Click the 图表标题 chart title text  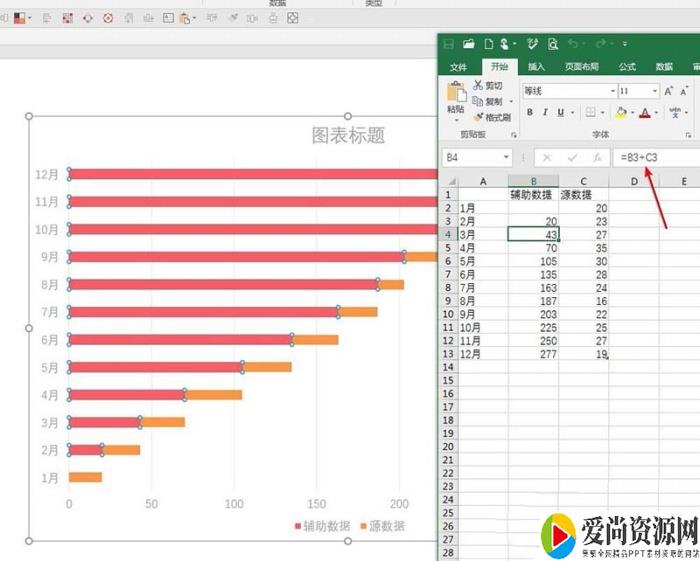click(348, 136)
